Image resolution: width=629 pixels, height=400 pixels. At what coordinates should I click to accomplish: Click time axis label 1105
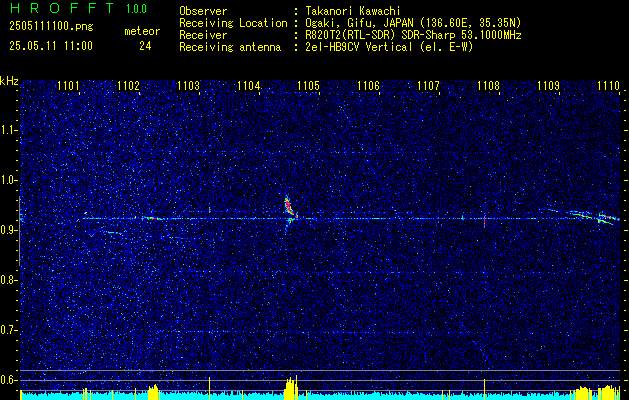click(x=308, y=85)
